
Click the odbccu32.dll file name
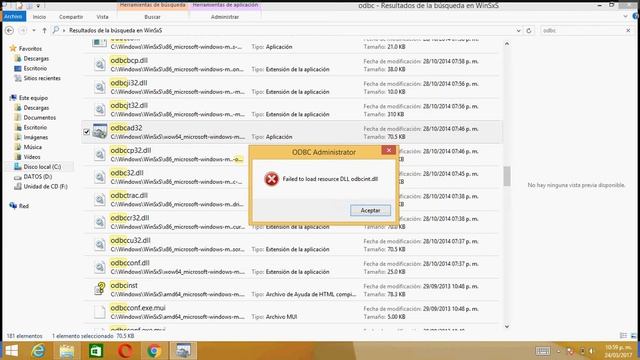click(x=130, y=240)
